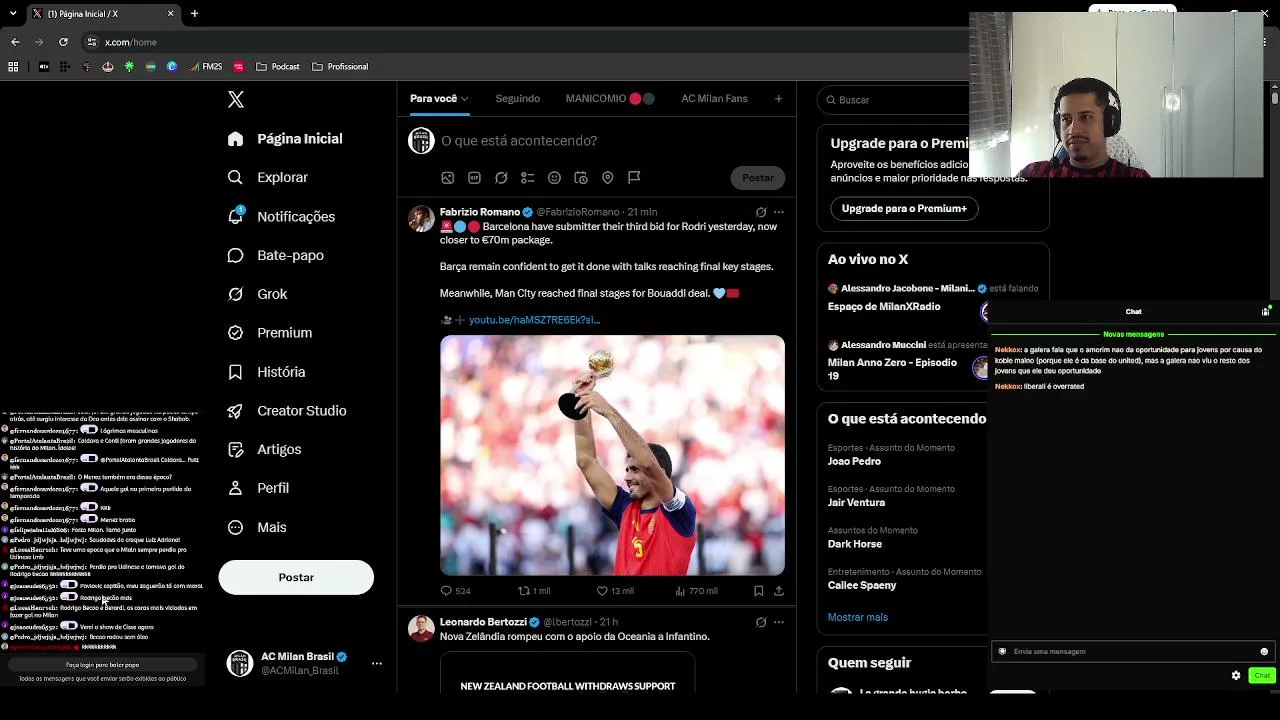This screenshot has height=720, width=1280.
Task: Like the Fabrizio Romano post
Action: coord(614,591)
